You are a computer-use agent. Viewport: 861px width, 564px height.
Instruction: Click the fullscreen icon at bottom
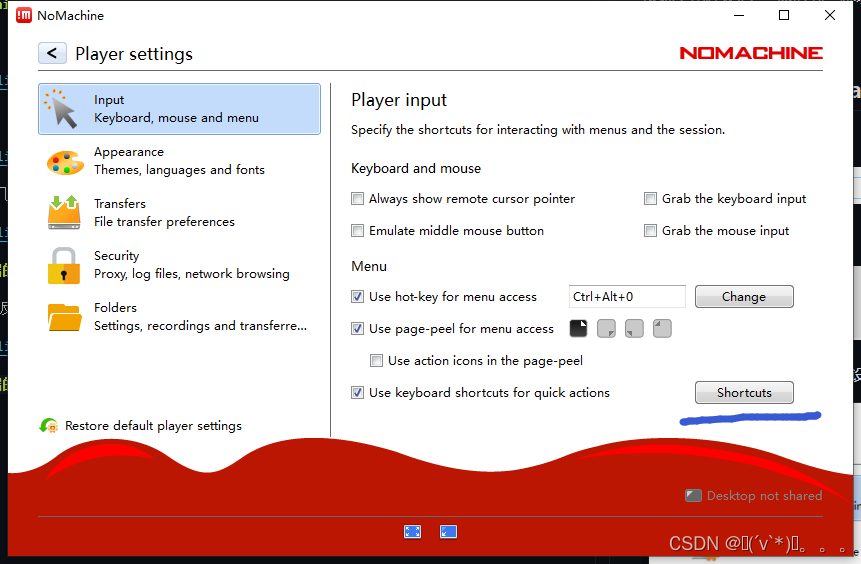[x=412, y=532]
